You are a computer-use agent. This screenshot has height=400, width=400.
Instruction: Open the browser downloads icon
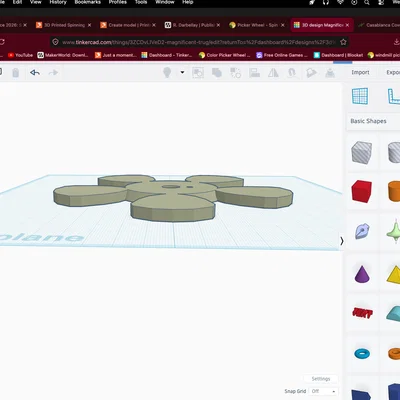[x=396, y=42]
